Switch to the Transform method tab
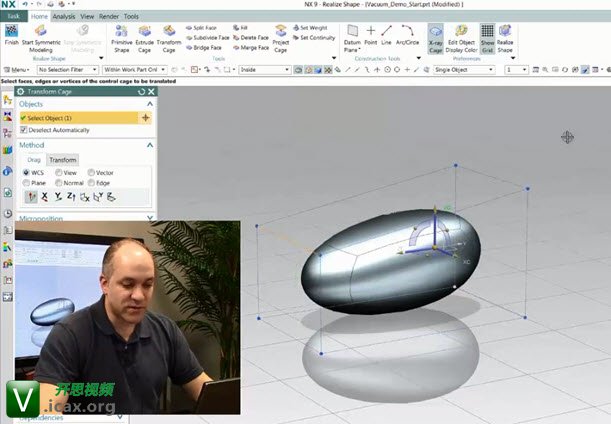The width and height of the screenshot is (611, 424). 63,160
